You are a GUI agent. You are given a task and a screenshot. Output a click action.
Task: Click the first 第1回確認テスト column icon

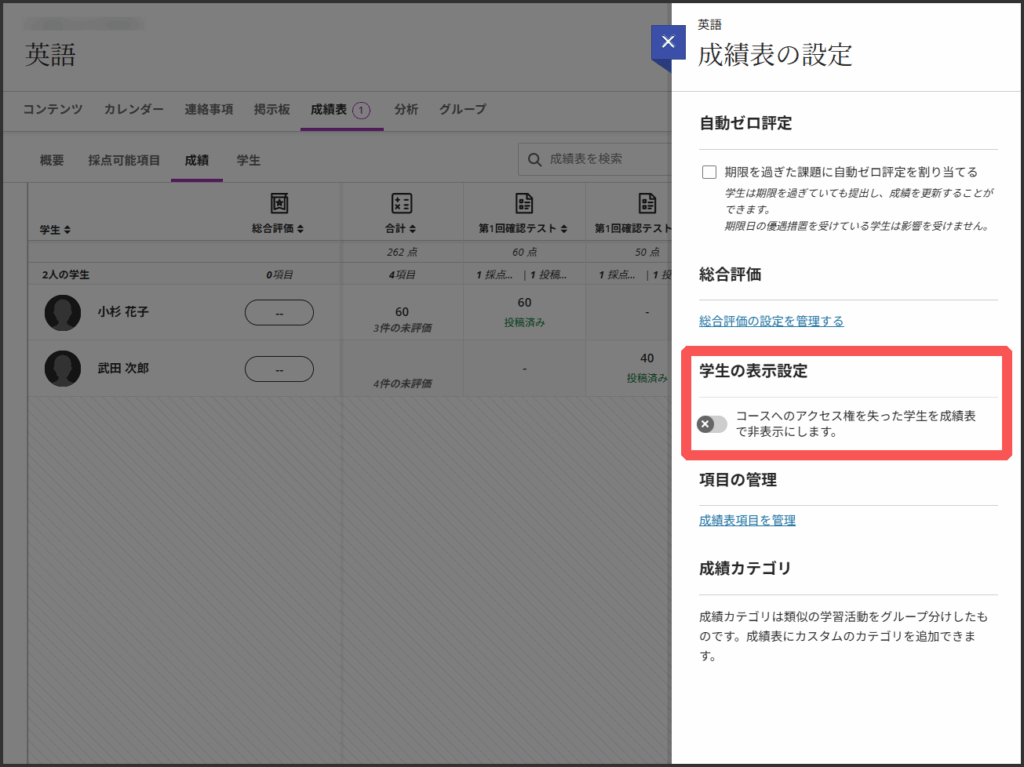524,203
